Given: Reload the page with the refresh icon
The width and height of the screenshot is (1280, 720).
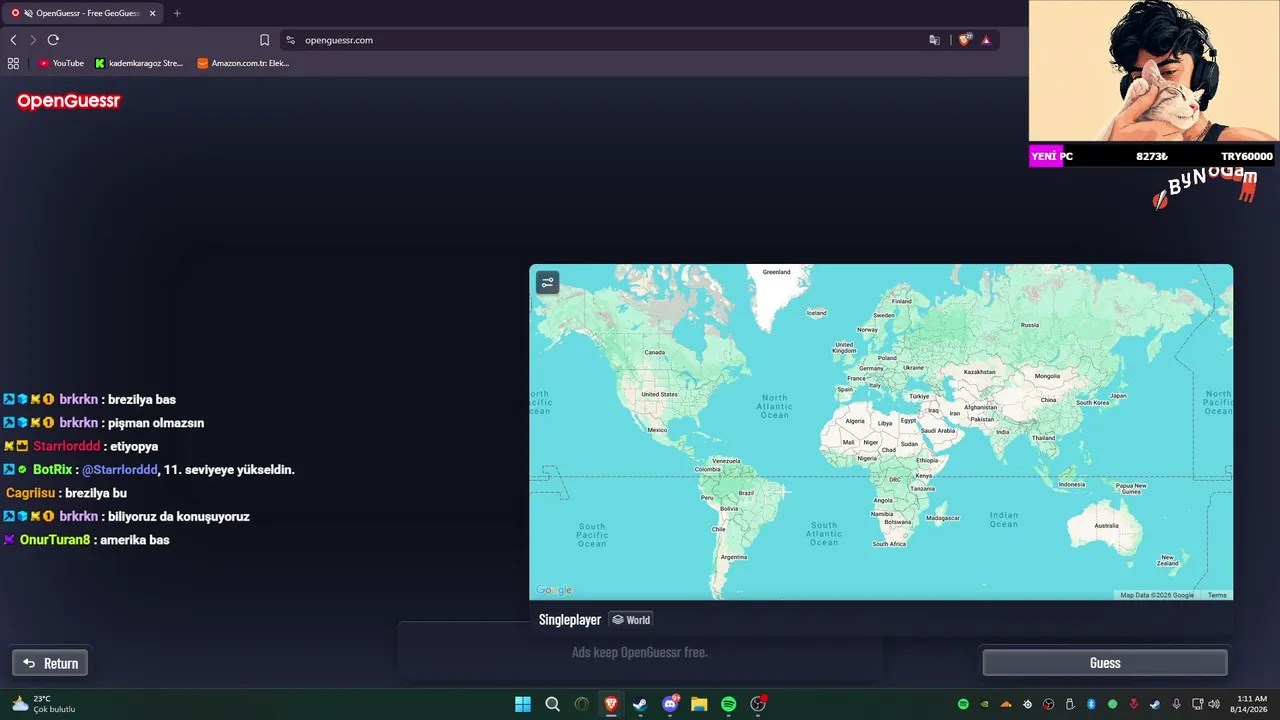Looking at the screenshot, I should [53, 40].
